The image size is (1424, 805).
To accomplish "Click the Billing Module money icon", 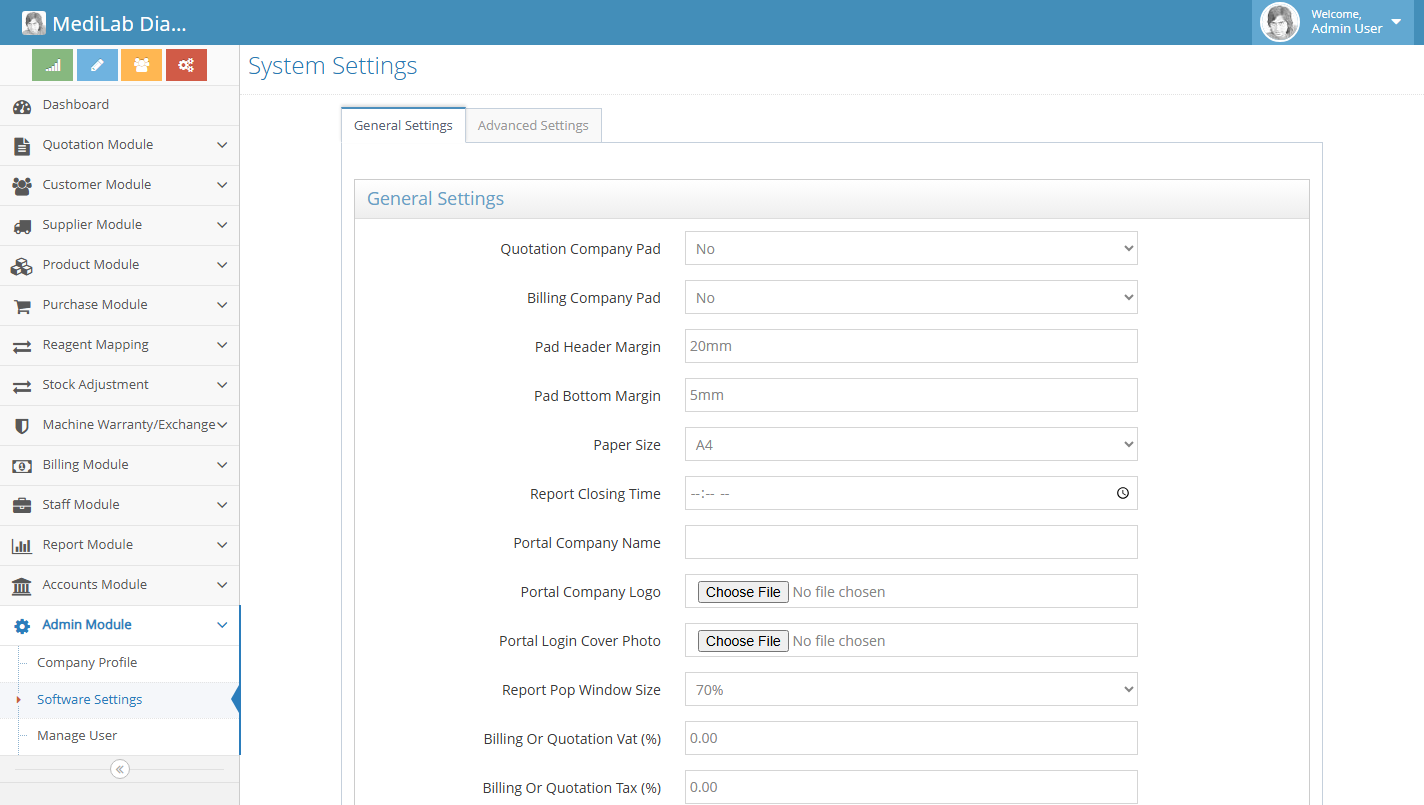I will tap(22, 466).
